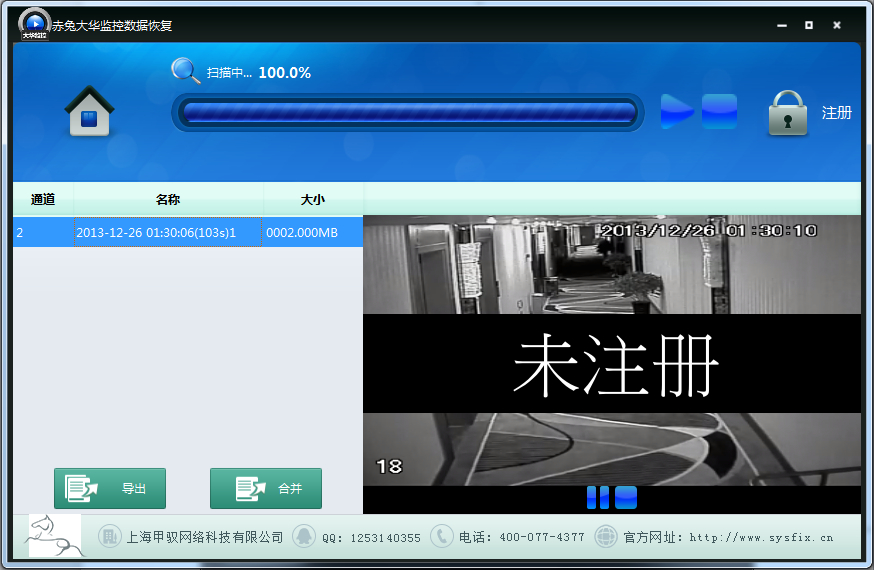Screen dimensions: 874x570
Task: Click the Home icon
Action: coord(90,111)
